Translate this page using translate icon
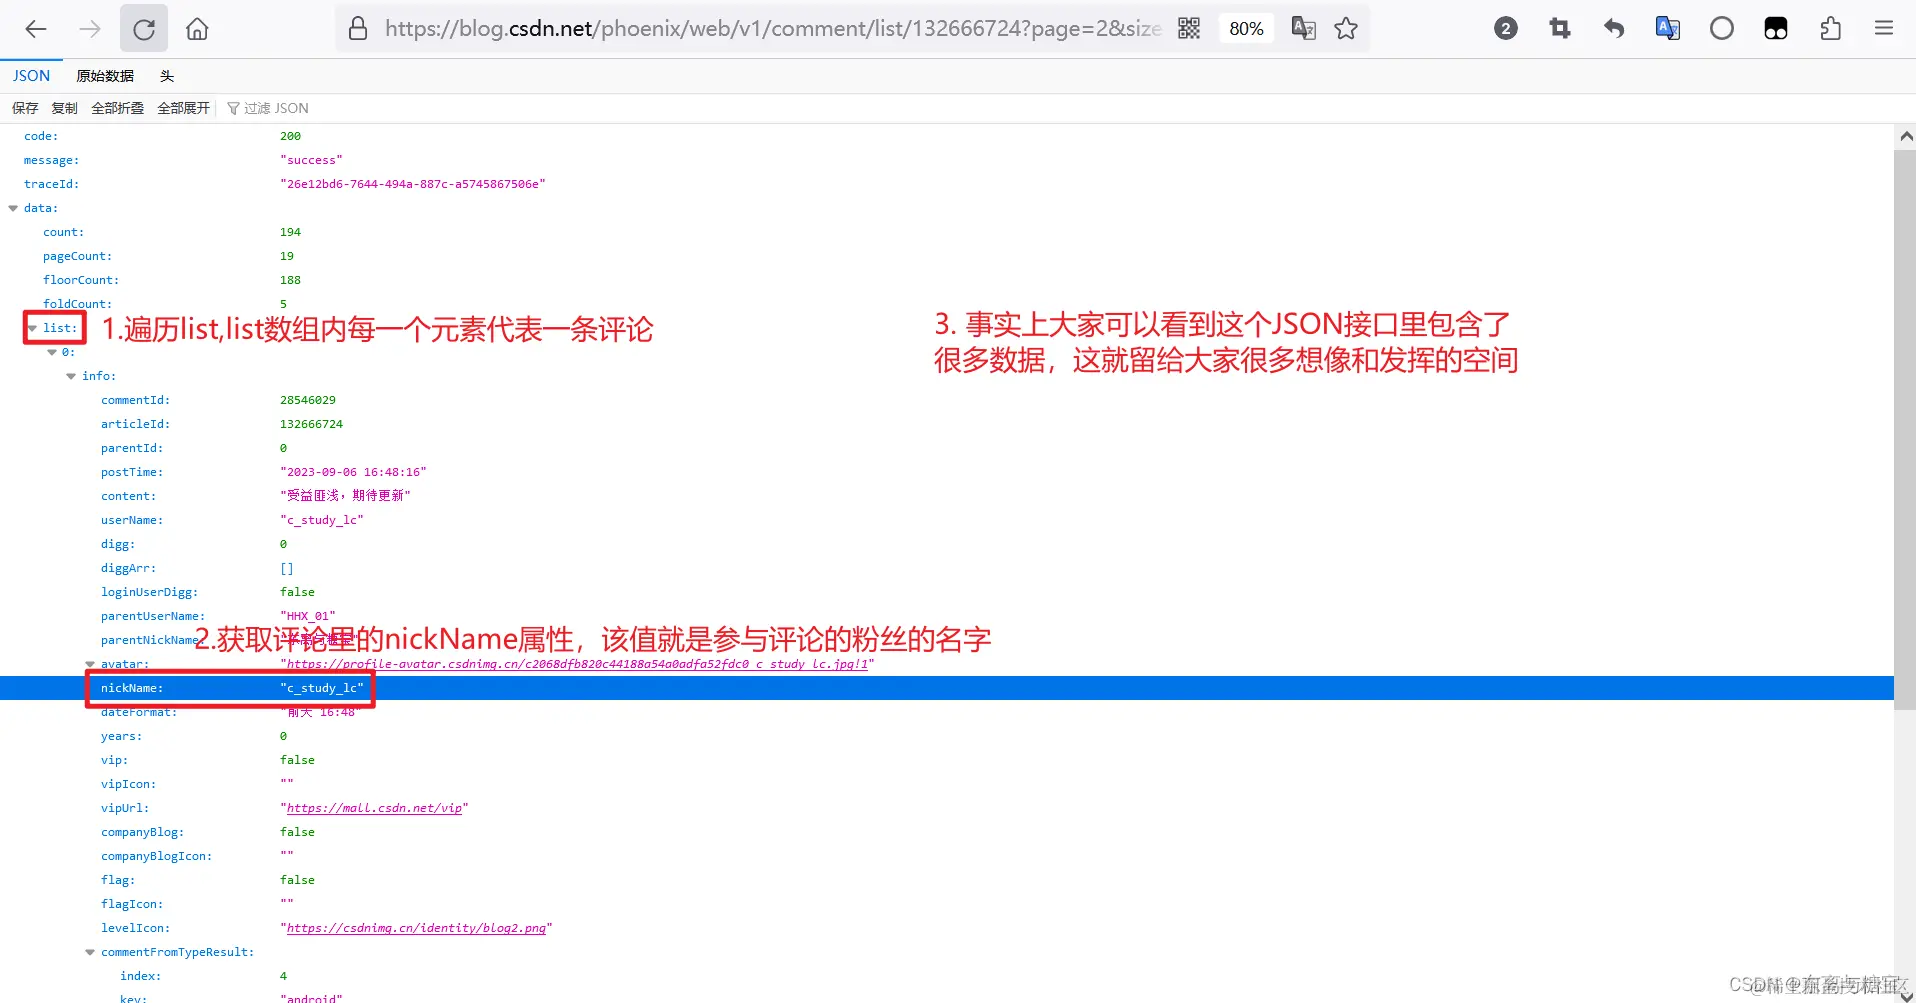The image size is (1916, 1003). 1303,28
